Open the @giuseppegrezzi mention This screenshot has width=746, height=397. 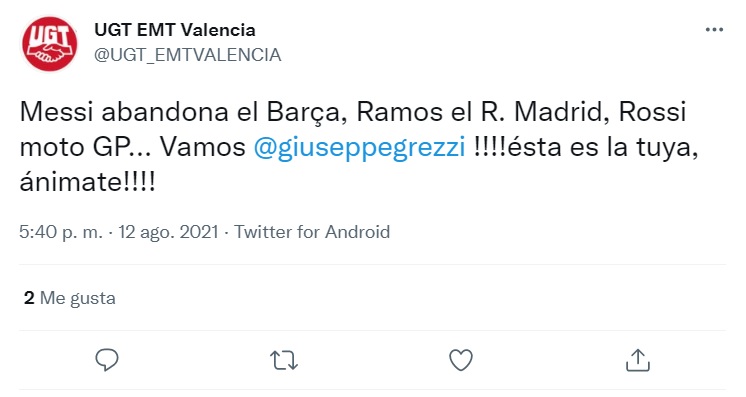pyautogui.click(x=359, y=148)
